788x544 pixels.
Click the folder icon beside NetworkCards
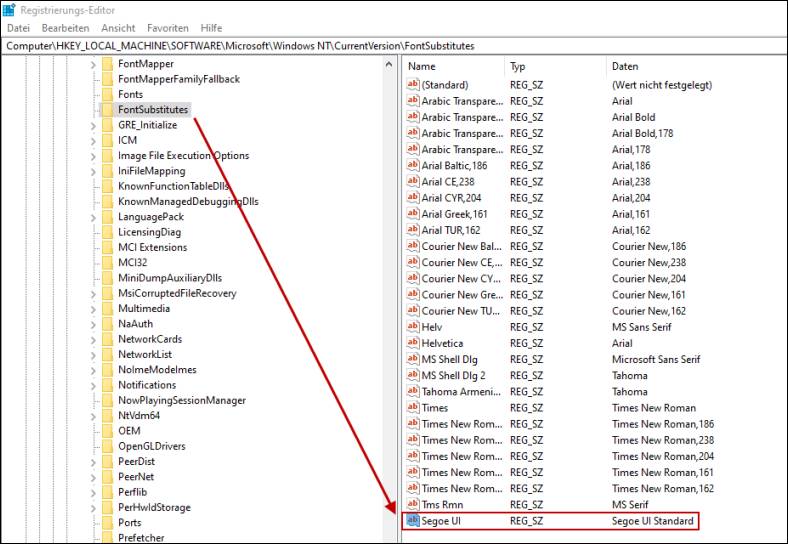tap(106, 339)
